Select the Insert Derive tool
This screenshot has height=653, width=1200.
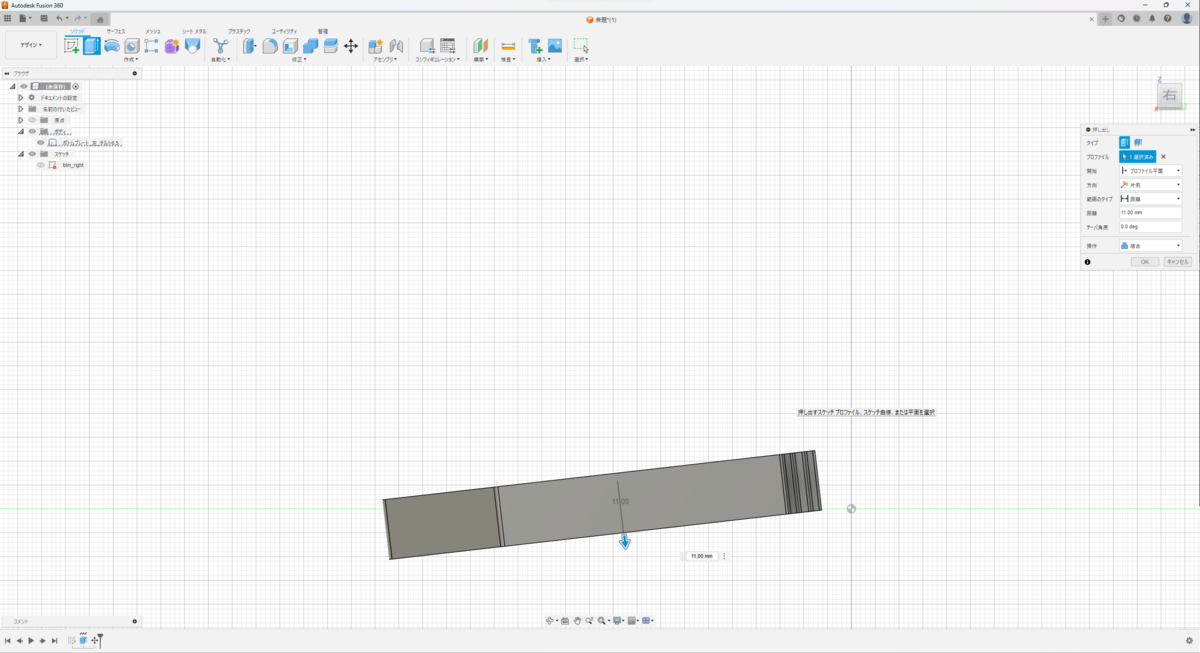[535, 46]
